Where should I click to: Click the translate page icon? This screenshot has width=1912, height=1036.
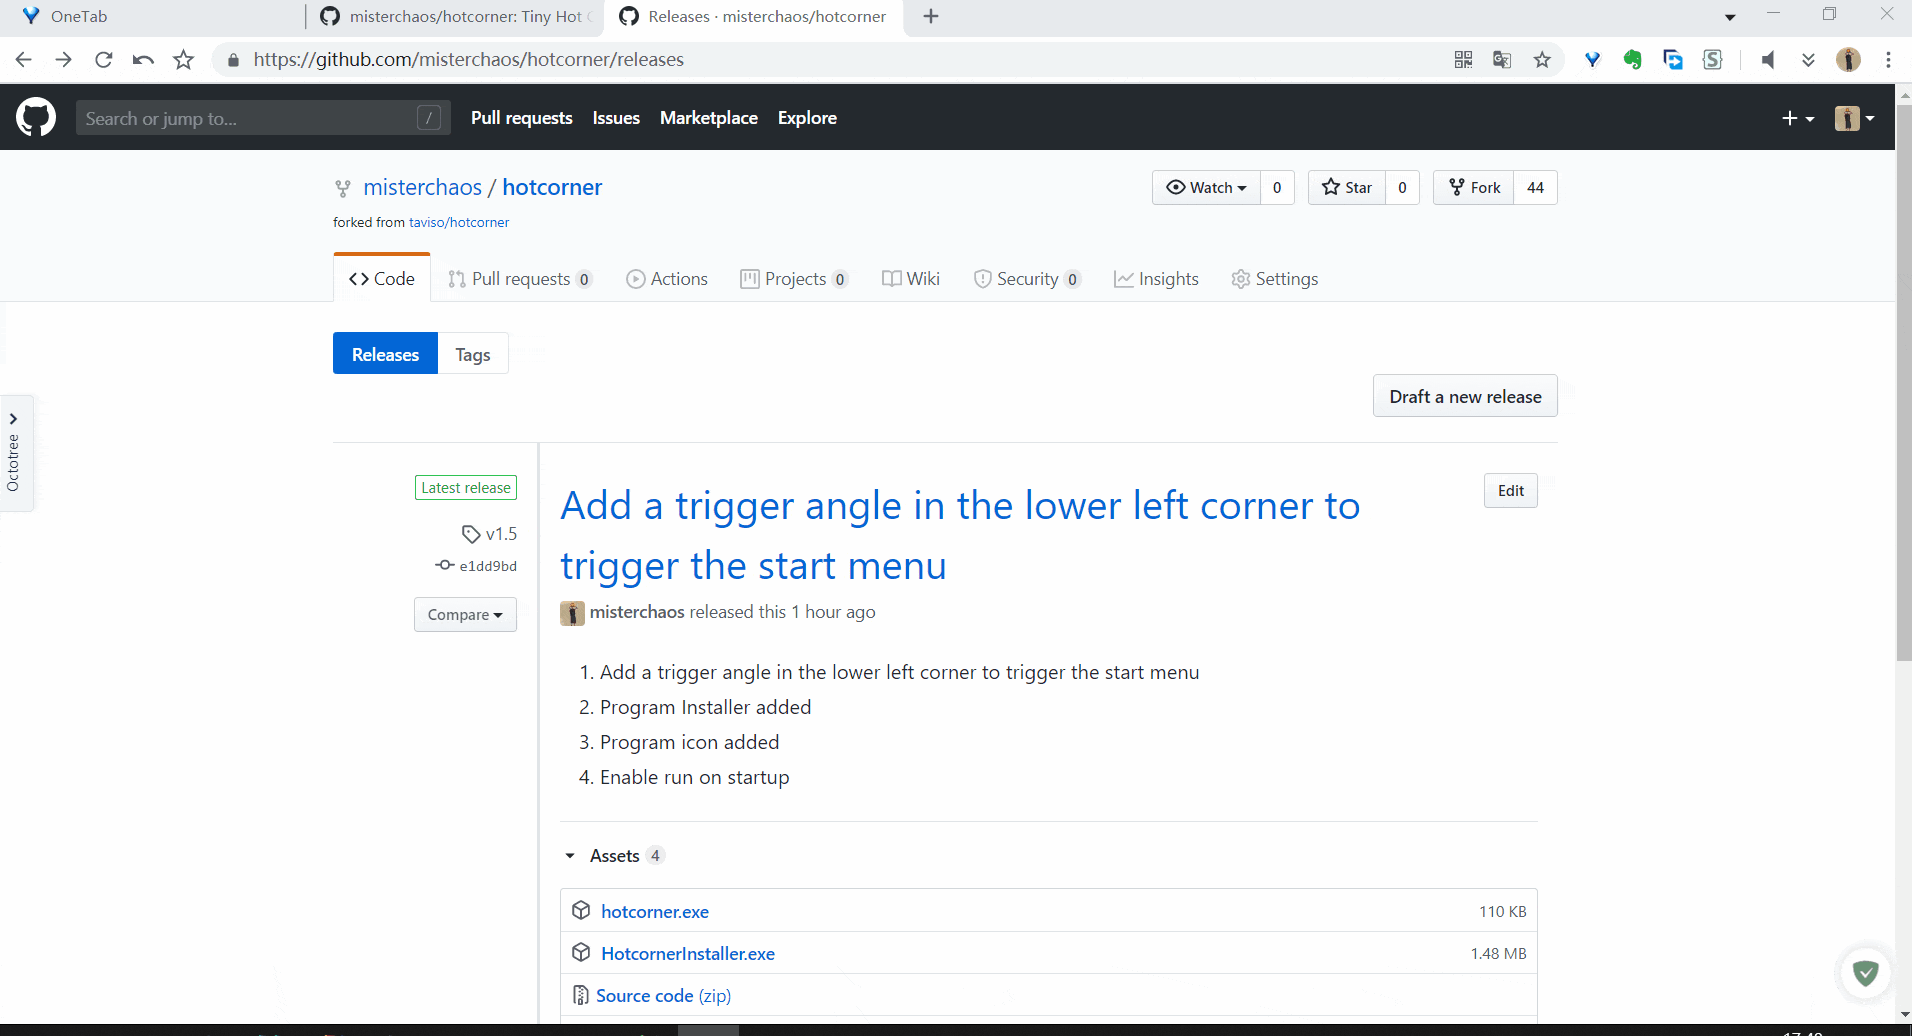(1502, 60)
